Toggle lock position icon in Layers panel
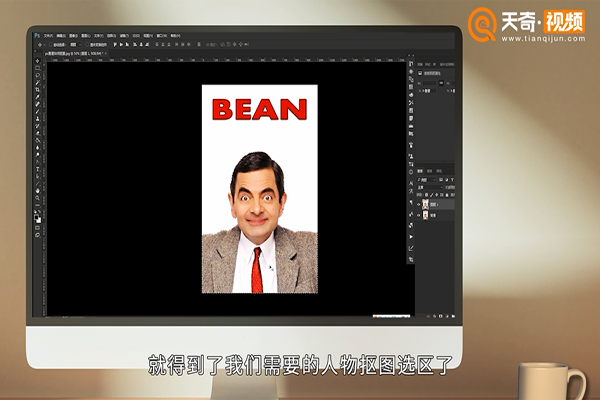 click(x=436, y=195)
